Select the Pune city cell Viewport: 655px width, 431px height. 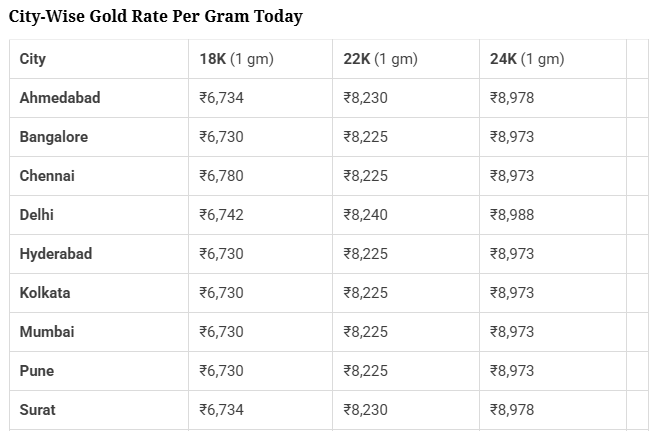point(37,371)
